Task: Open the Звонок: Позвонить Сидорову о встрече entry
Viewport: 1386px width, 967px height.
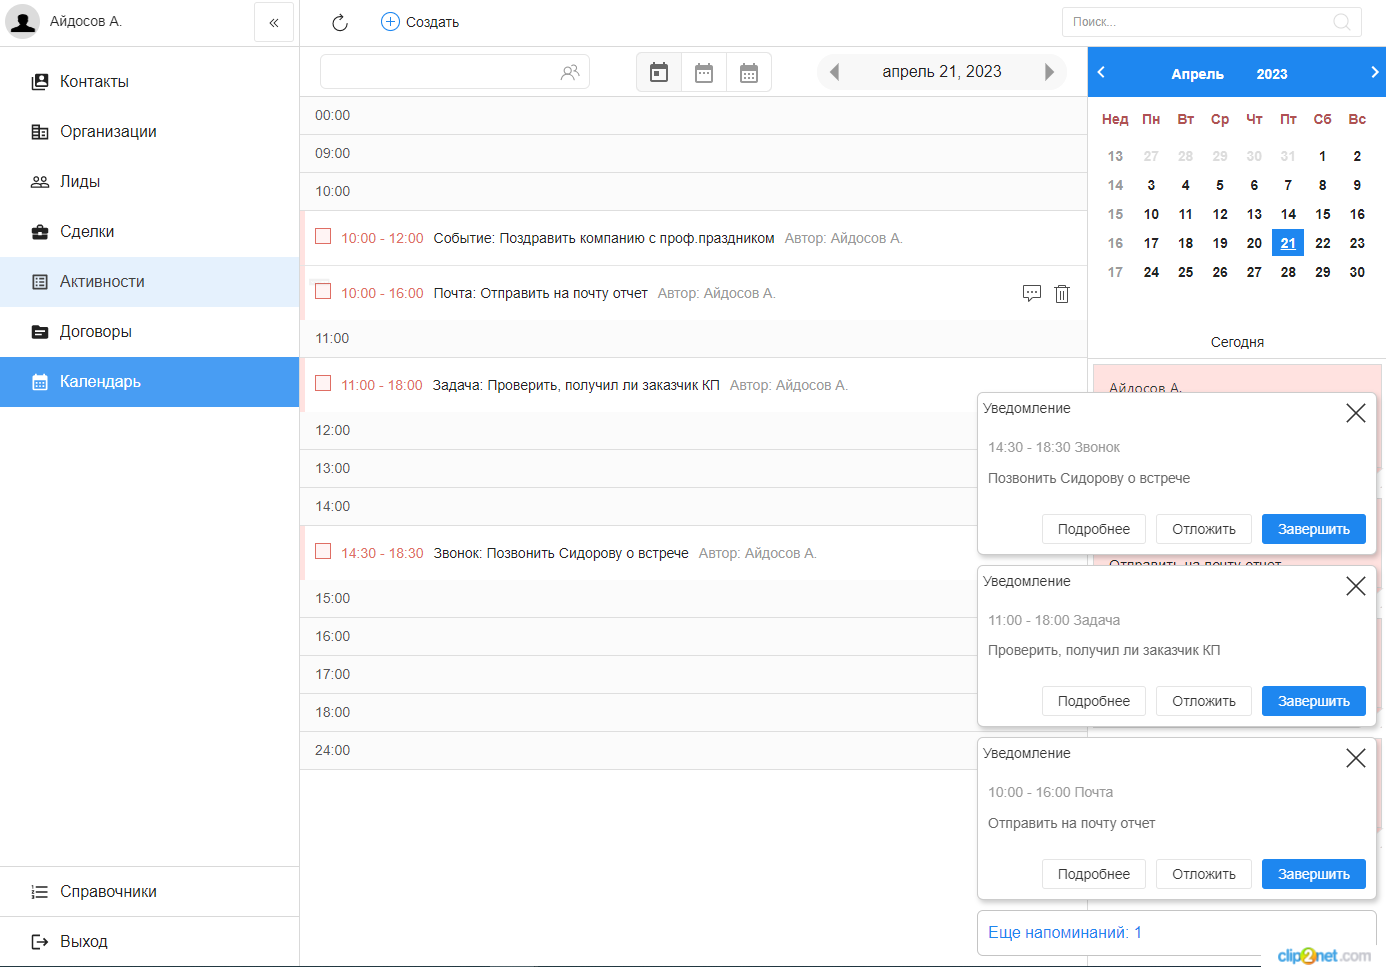Action: 561,553
